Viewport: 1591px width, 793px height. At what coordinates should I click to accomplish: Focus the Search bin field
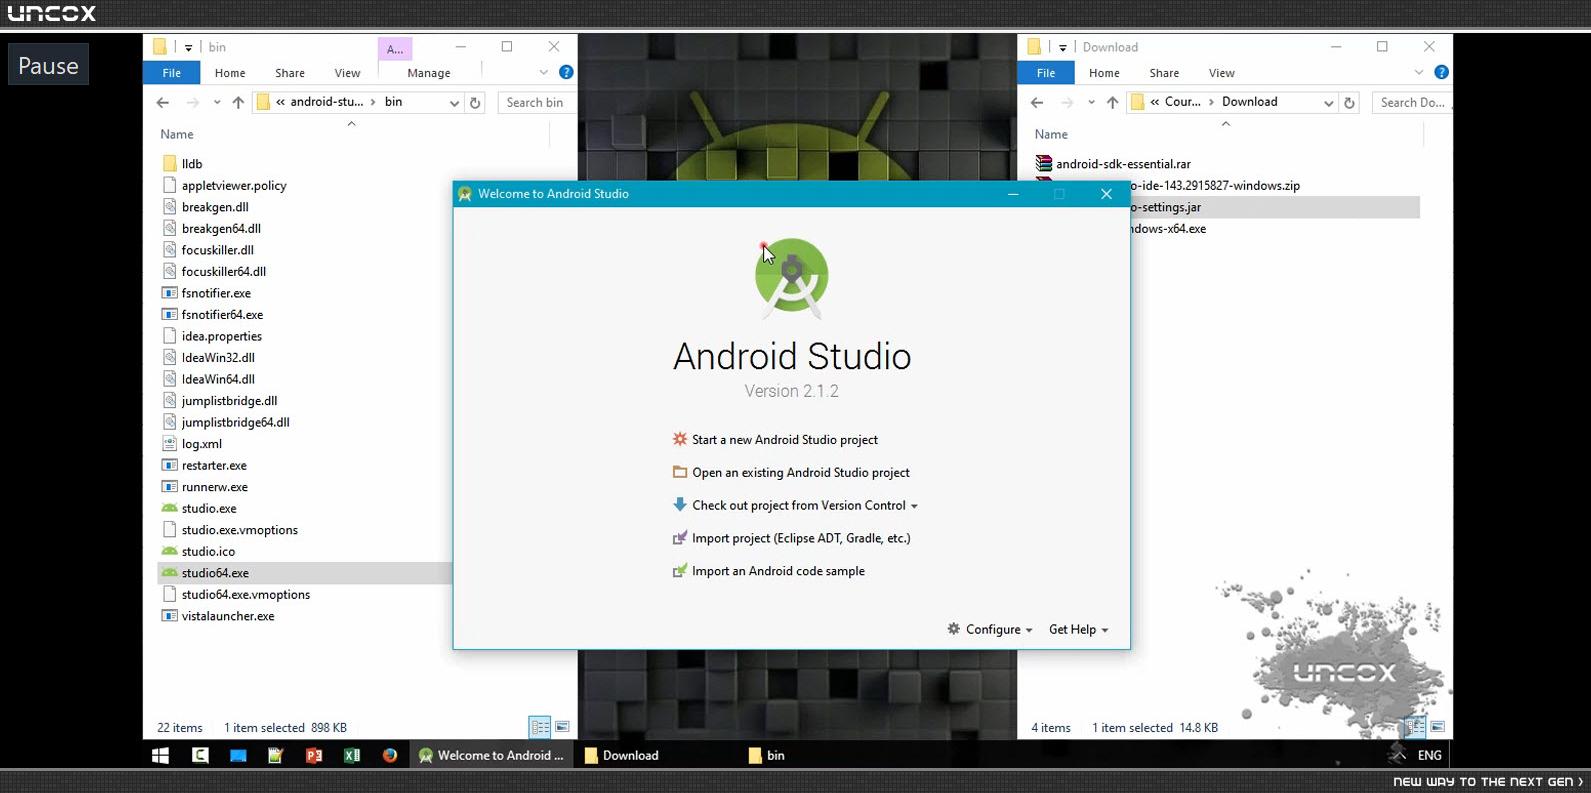[538, 102]
